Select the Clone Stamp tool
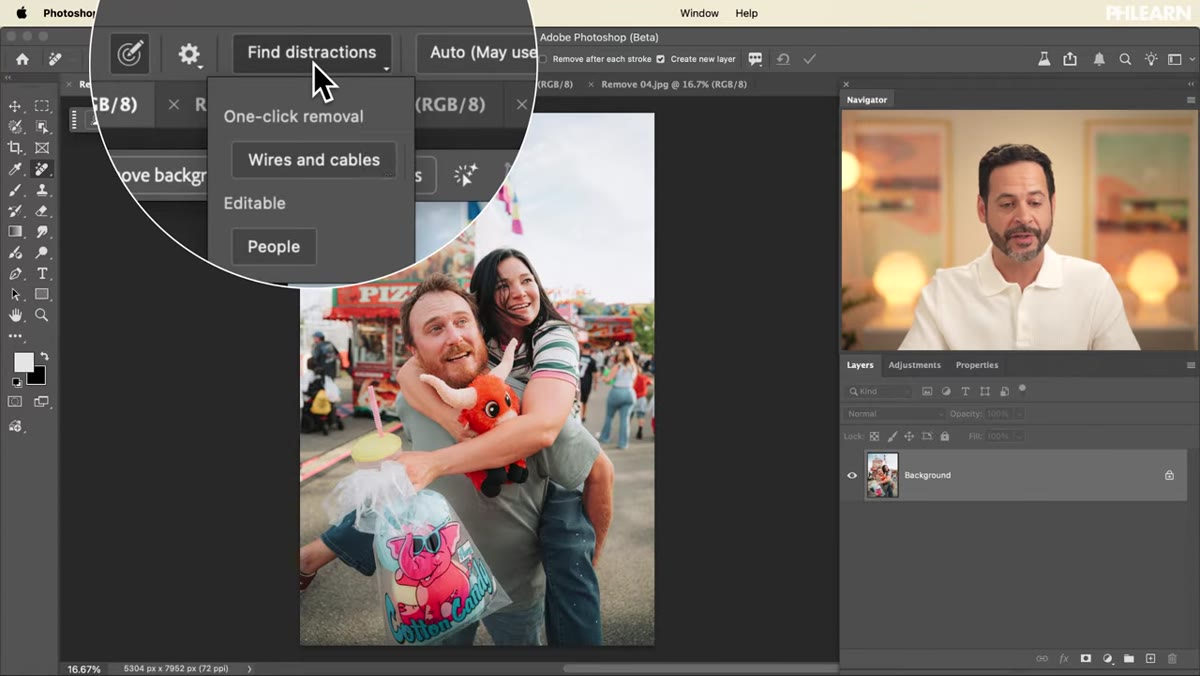 [42, 190]
